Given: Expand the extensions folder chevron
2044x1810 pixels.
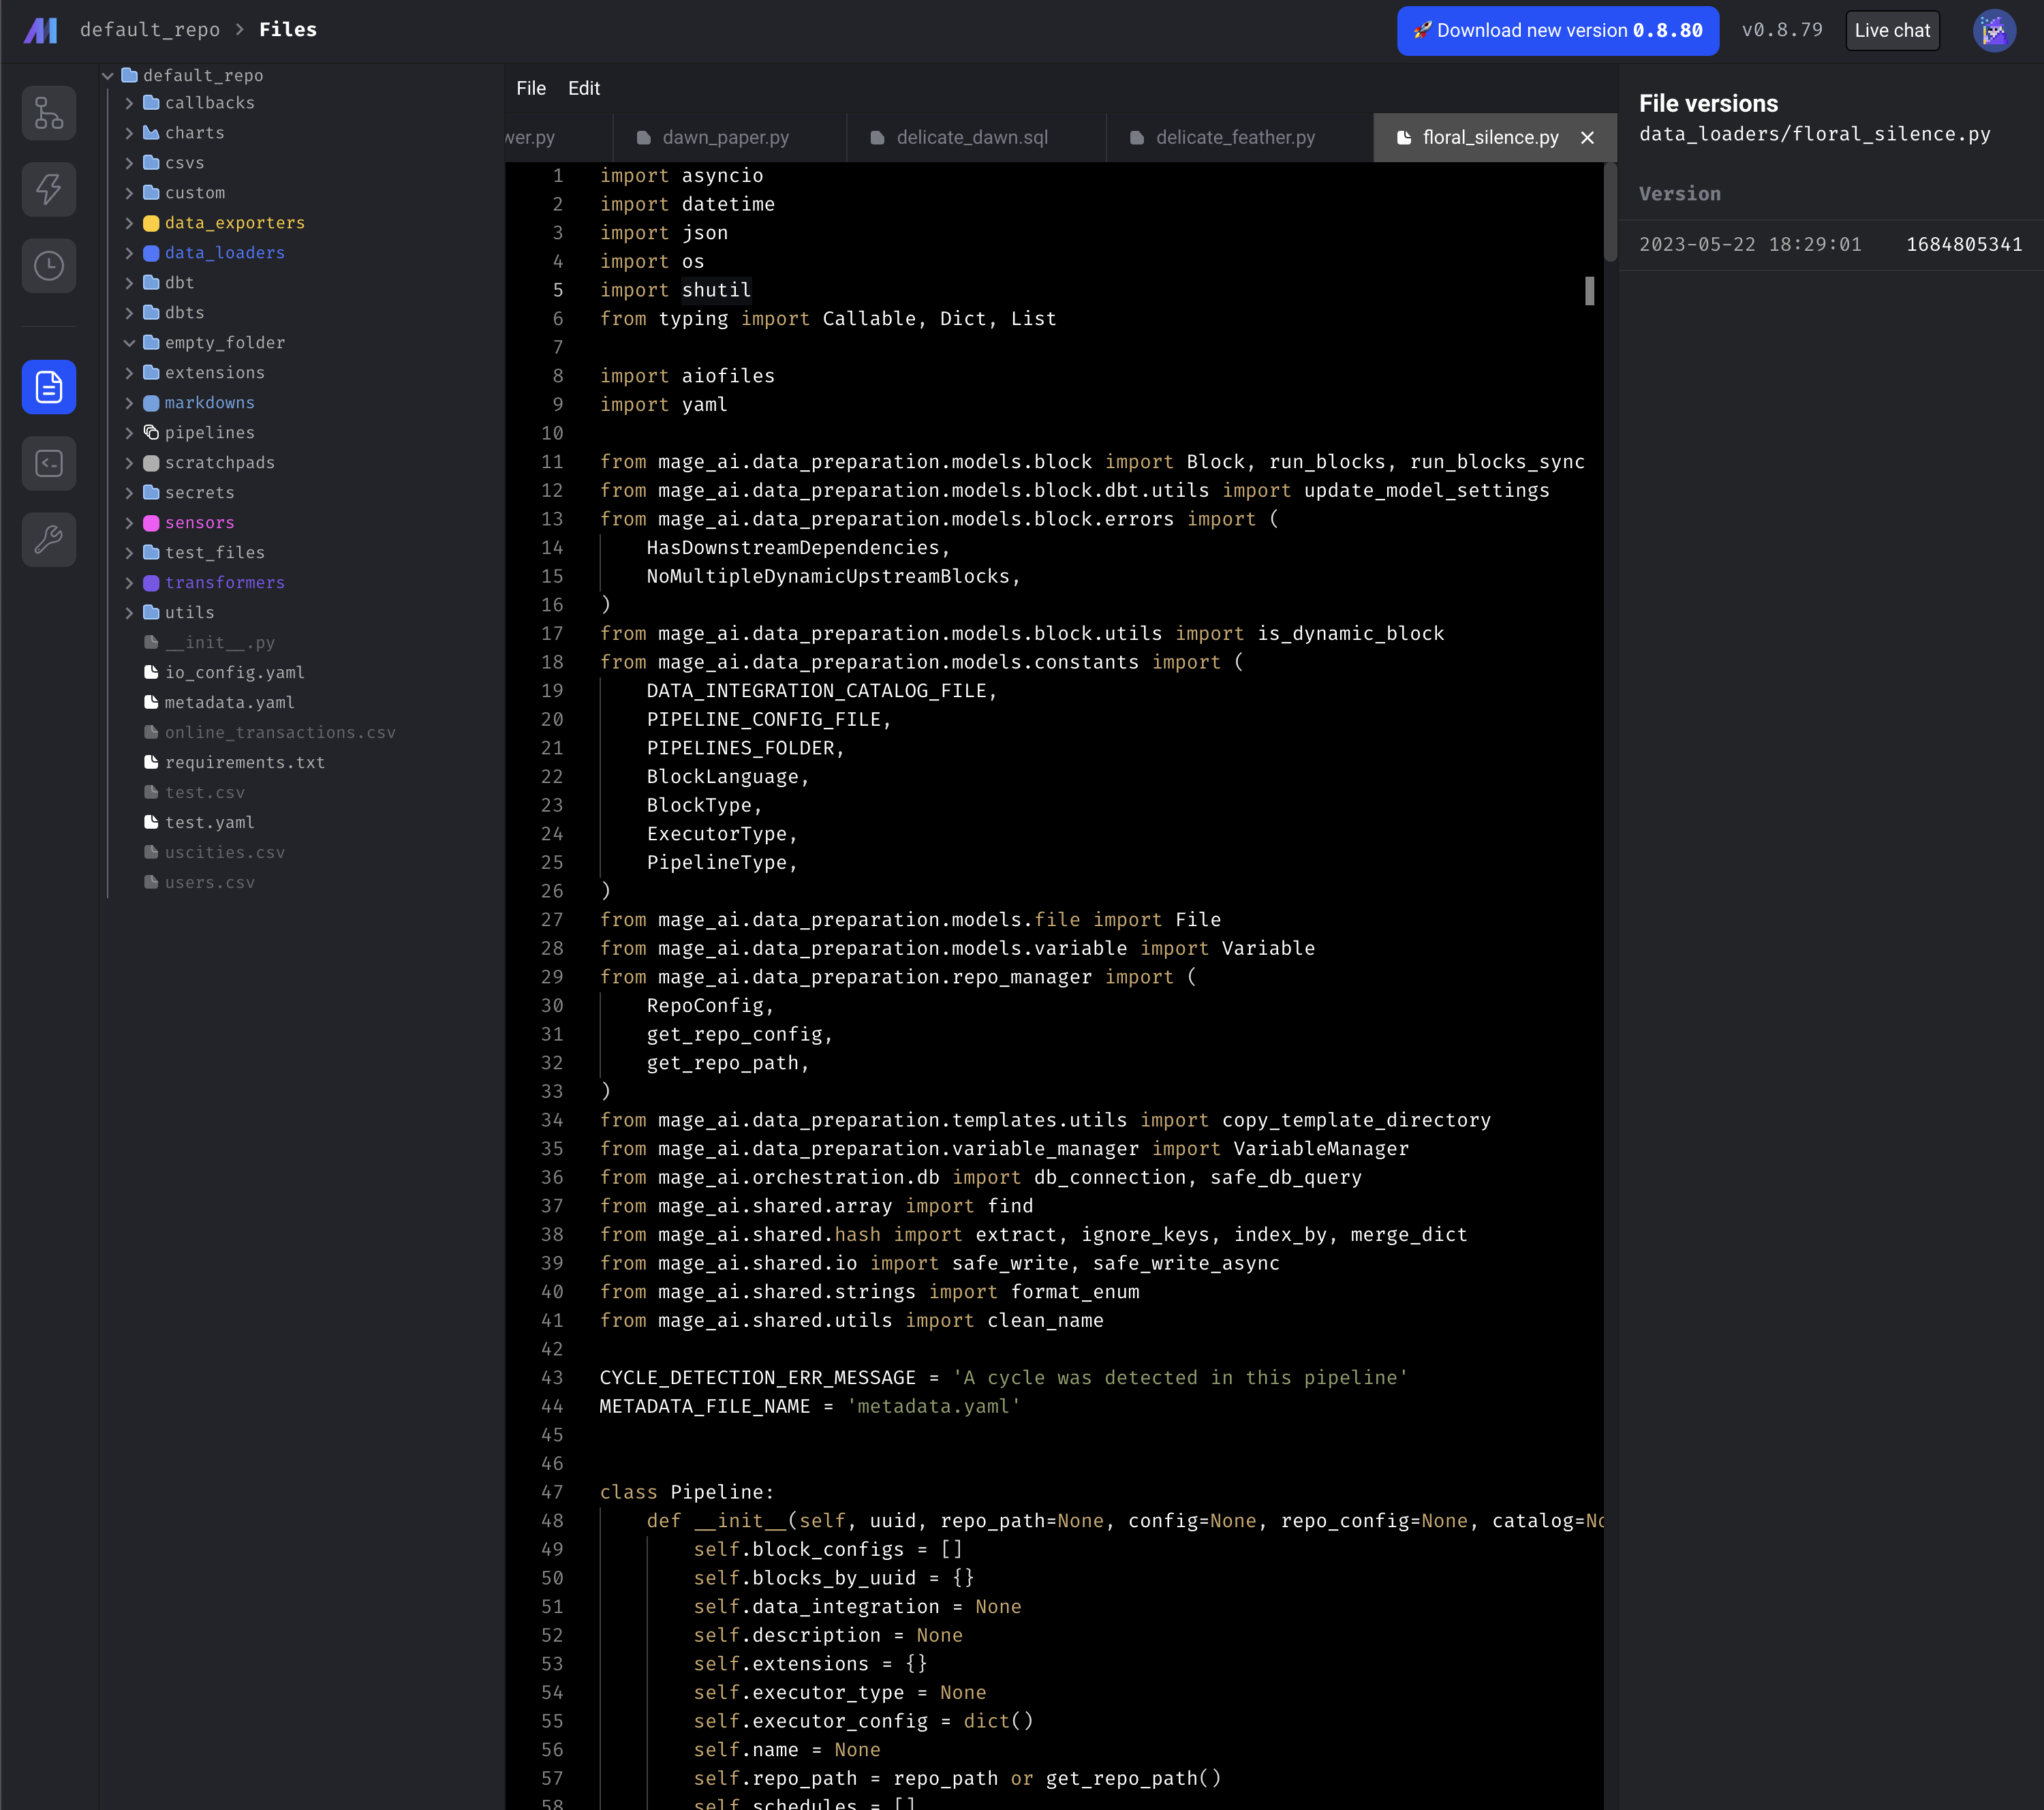Looking at the screenshot, I should coord(129,373).
